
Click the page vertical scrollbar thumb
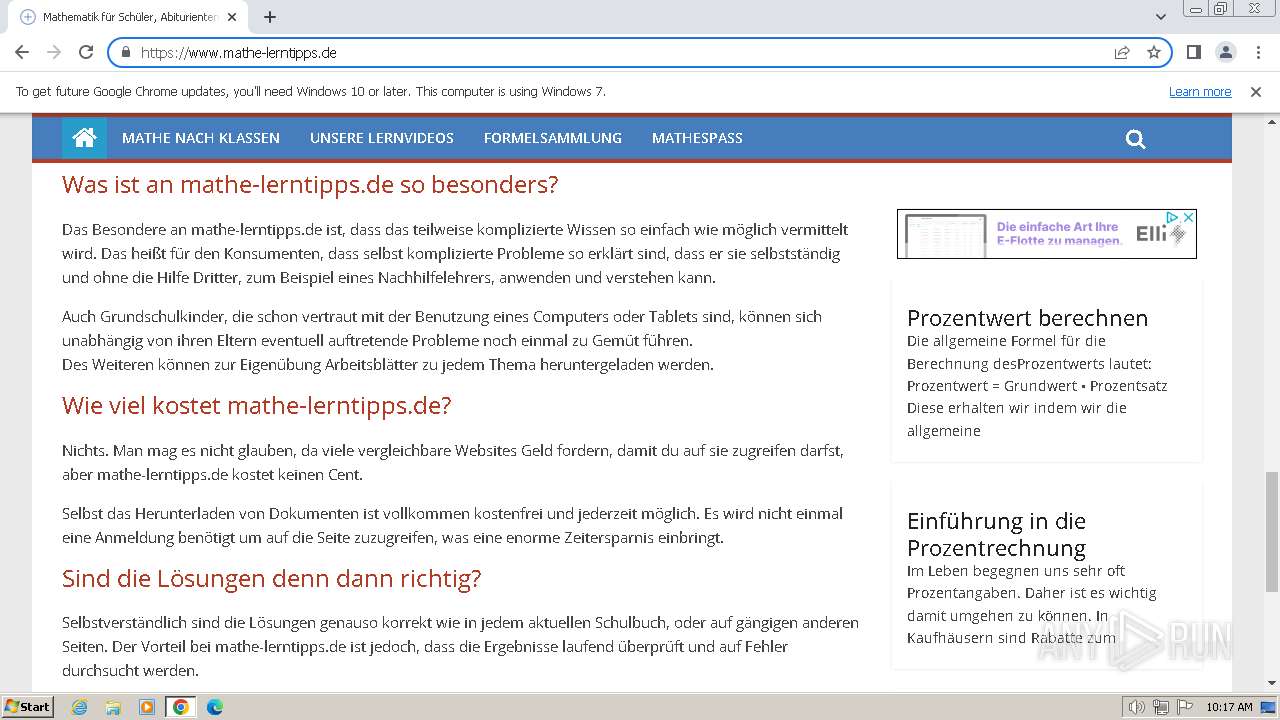pos(1271,531)
